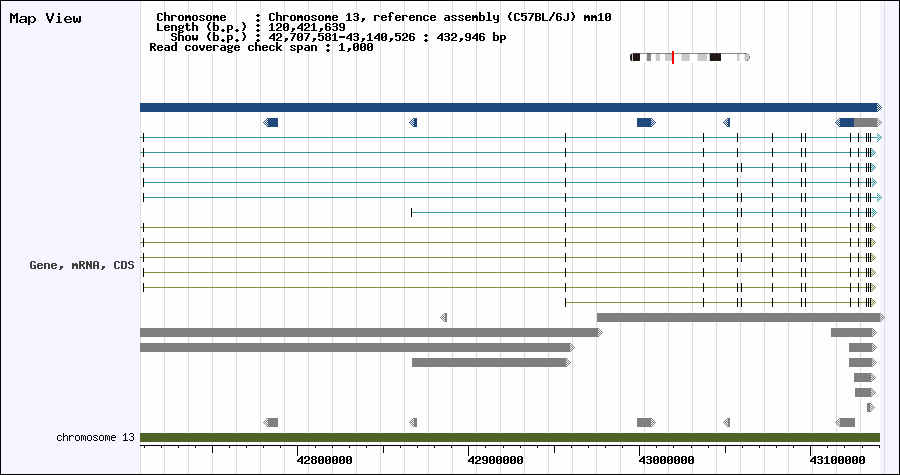Click the shown range 42,707,581-43,140,526
The width and height of the screenshot is (900, 475).
tap(343, 37)
